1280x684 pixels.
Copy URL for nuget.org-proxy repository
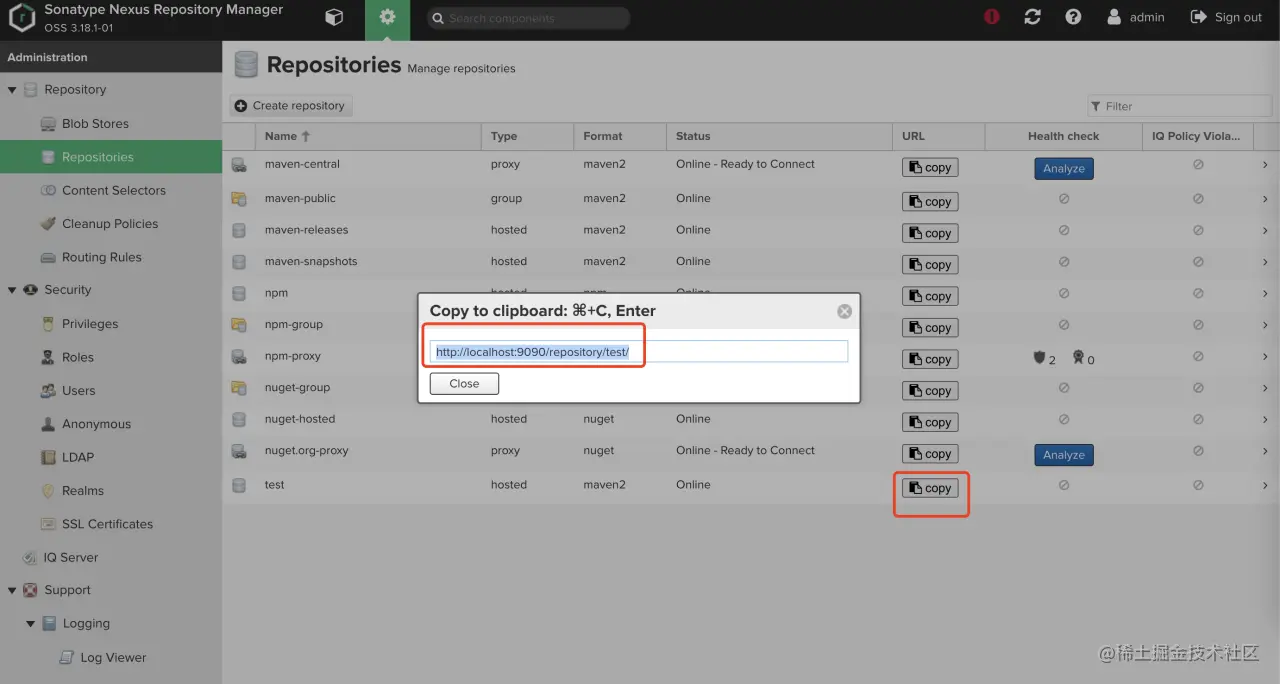929,454
